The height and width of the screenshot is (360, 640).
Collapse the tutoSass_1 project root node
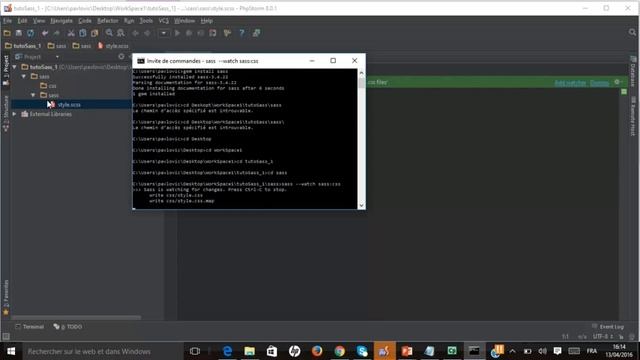point(15,67)
